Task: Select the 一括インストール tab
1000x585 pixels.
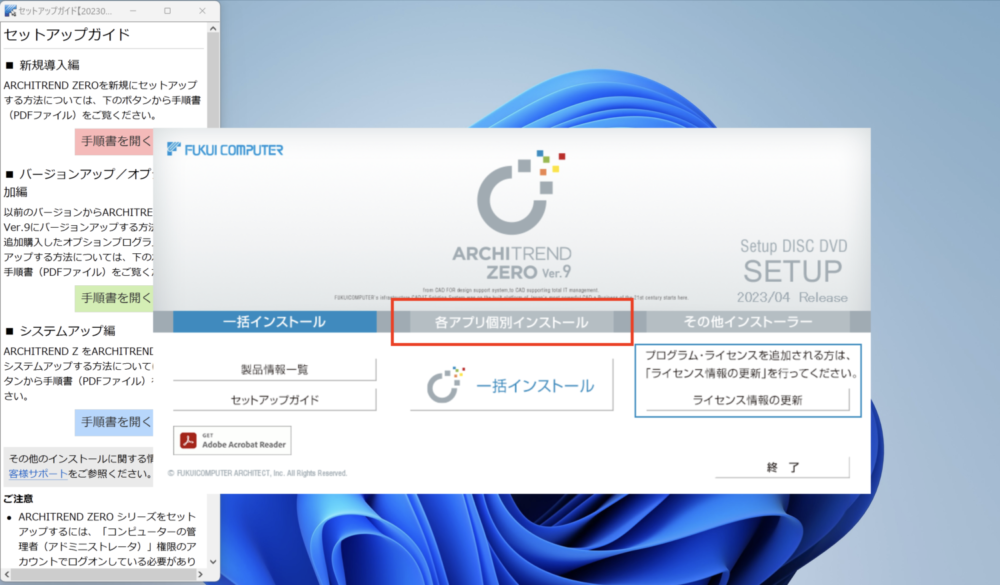Action: (x=274, y=322)
